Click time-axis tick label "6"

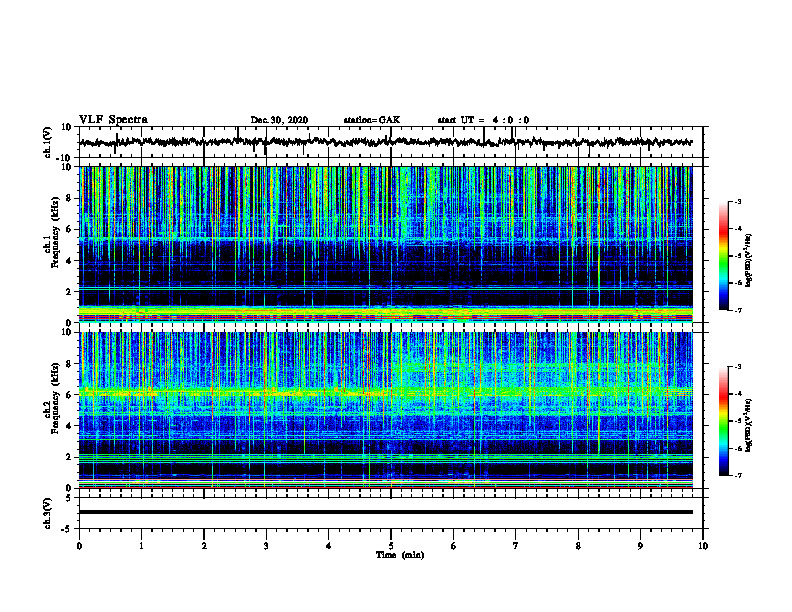pos(453,546)
